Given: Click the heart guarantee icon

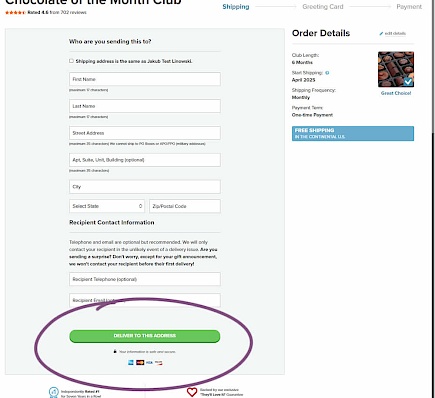Looking at the screenshot, I should tap(192, 392).
